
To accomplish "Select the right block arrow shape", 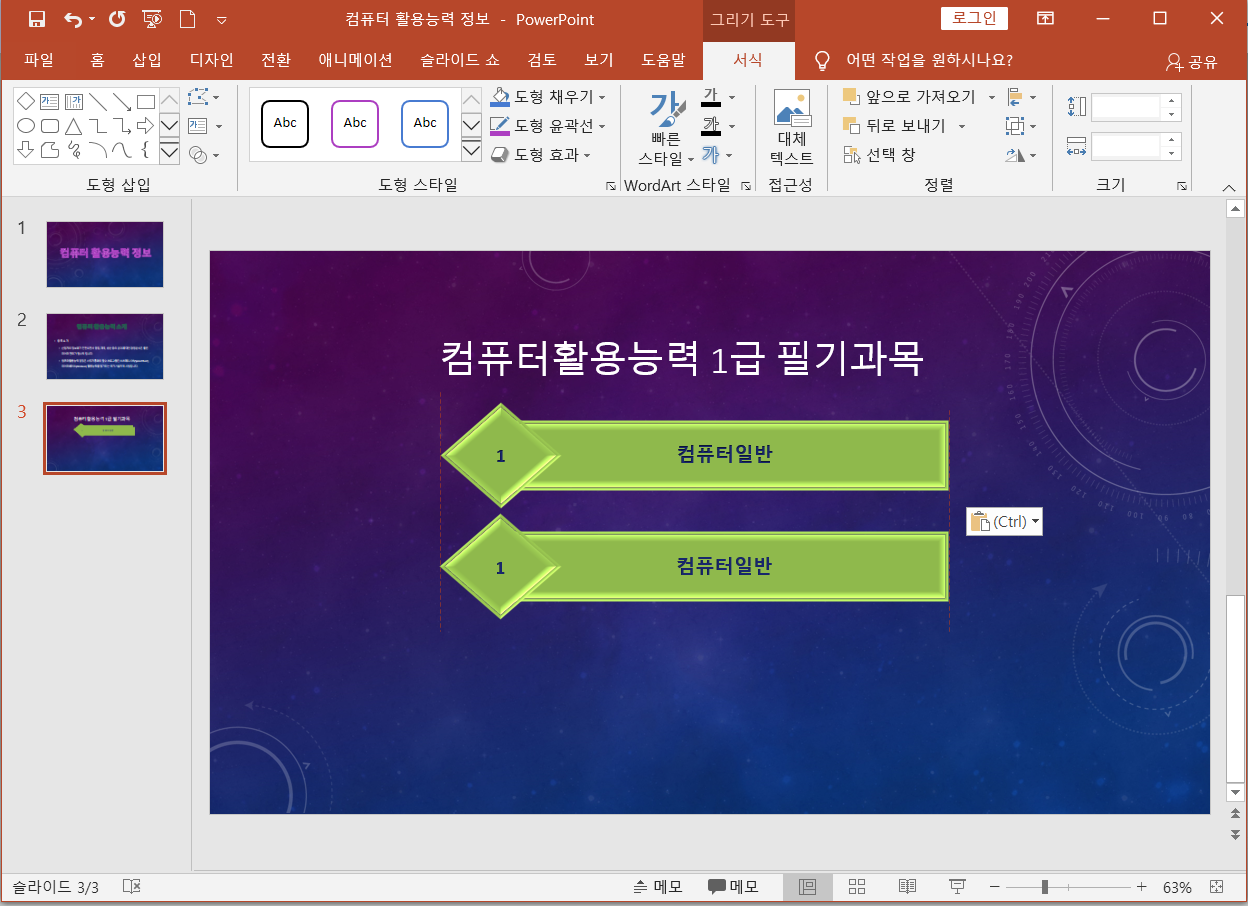I will 146,126.
